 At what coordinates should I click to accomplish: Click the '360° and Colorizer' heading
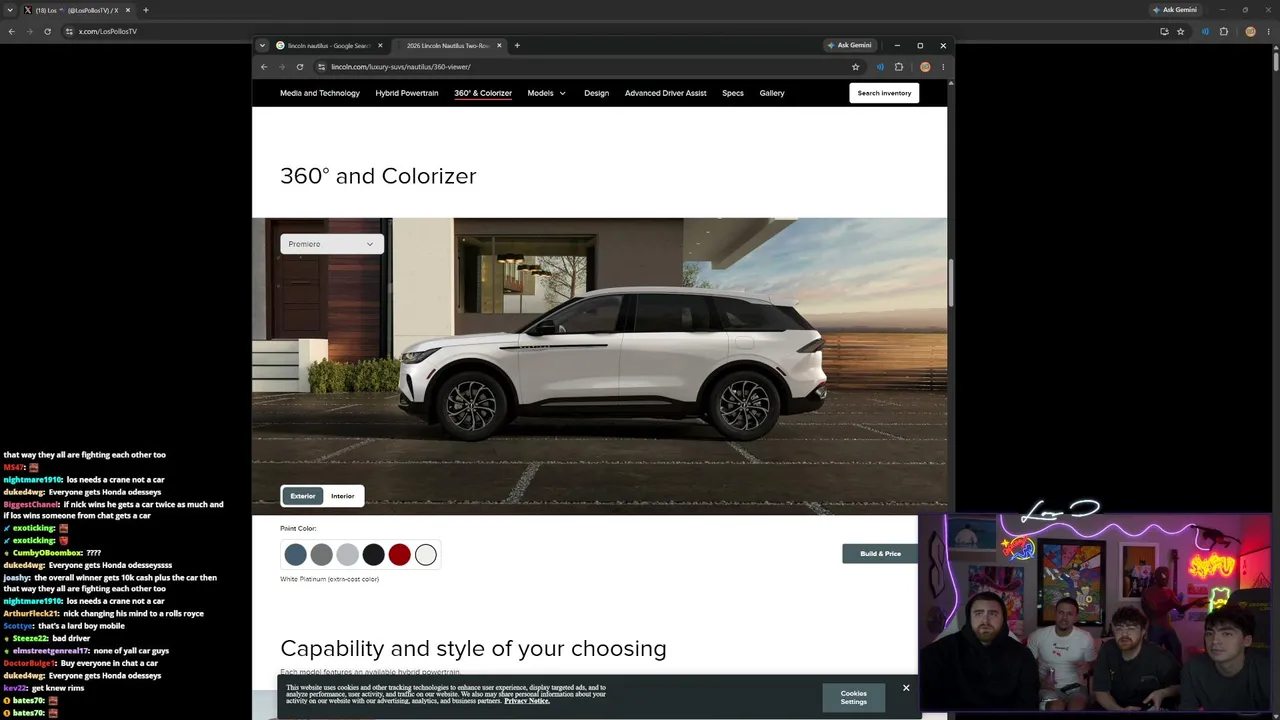[378, 176]
